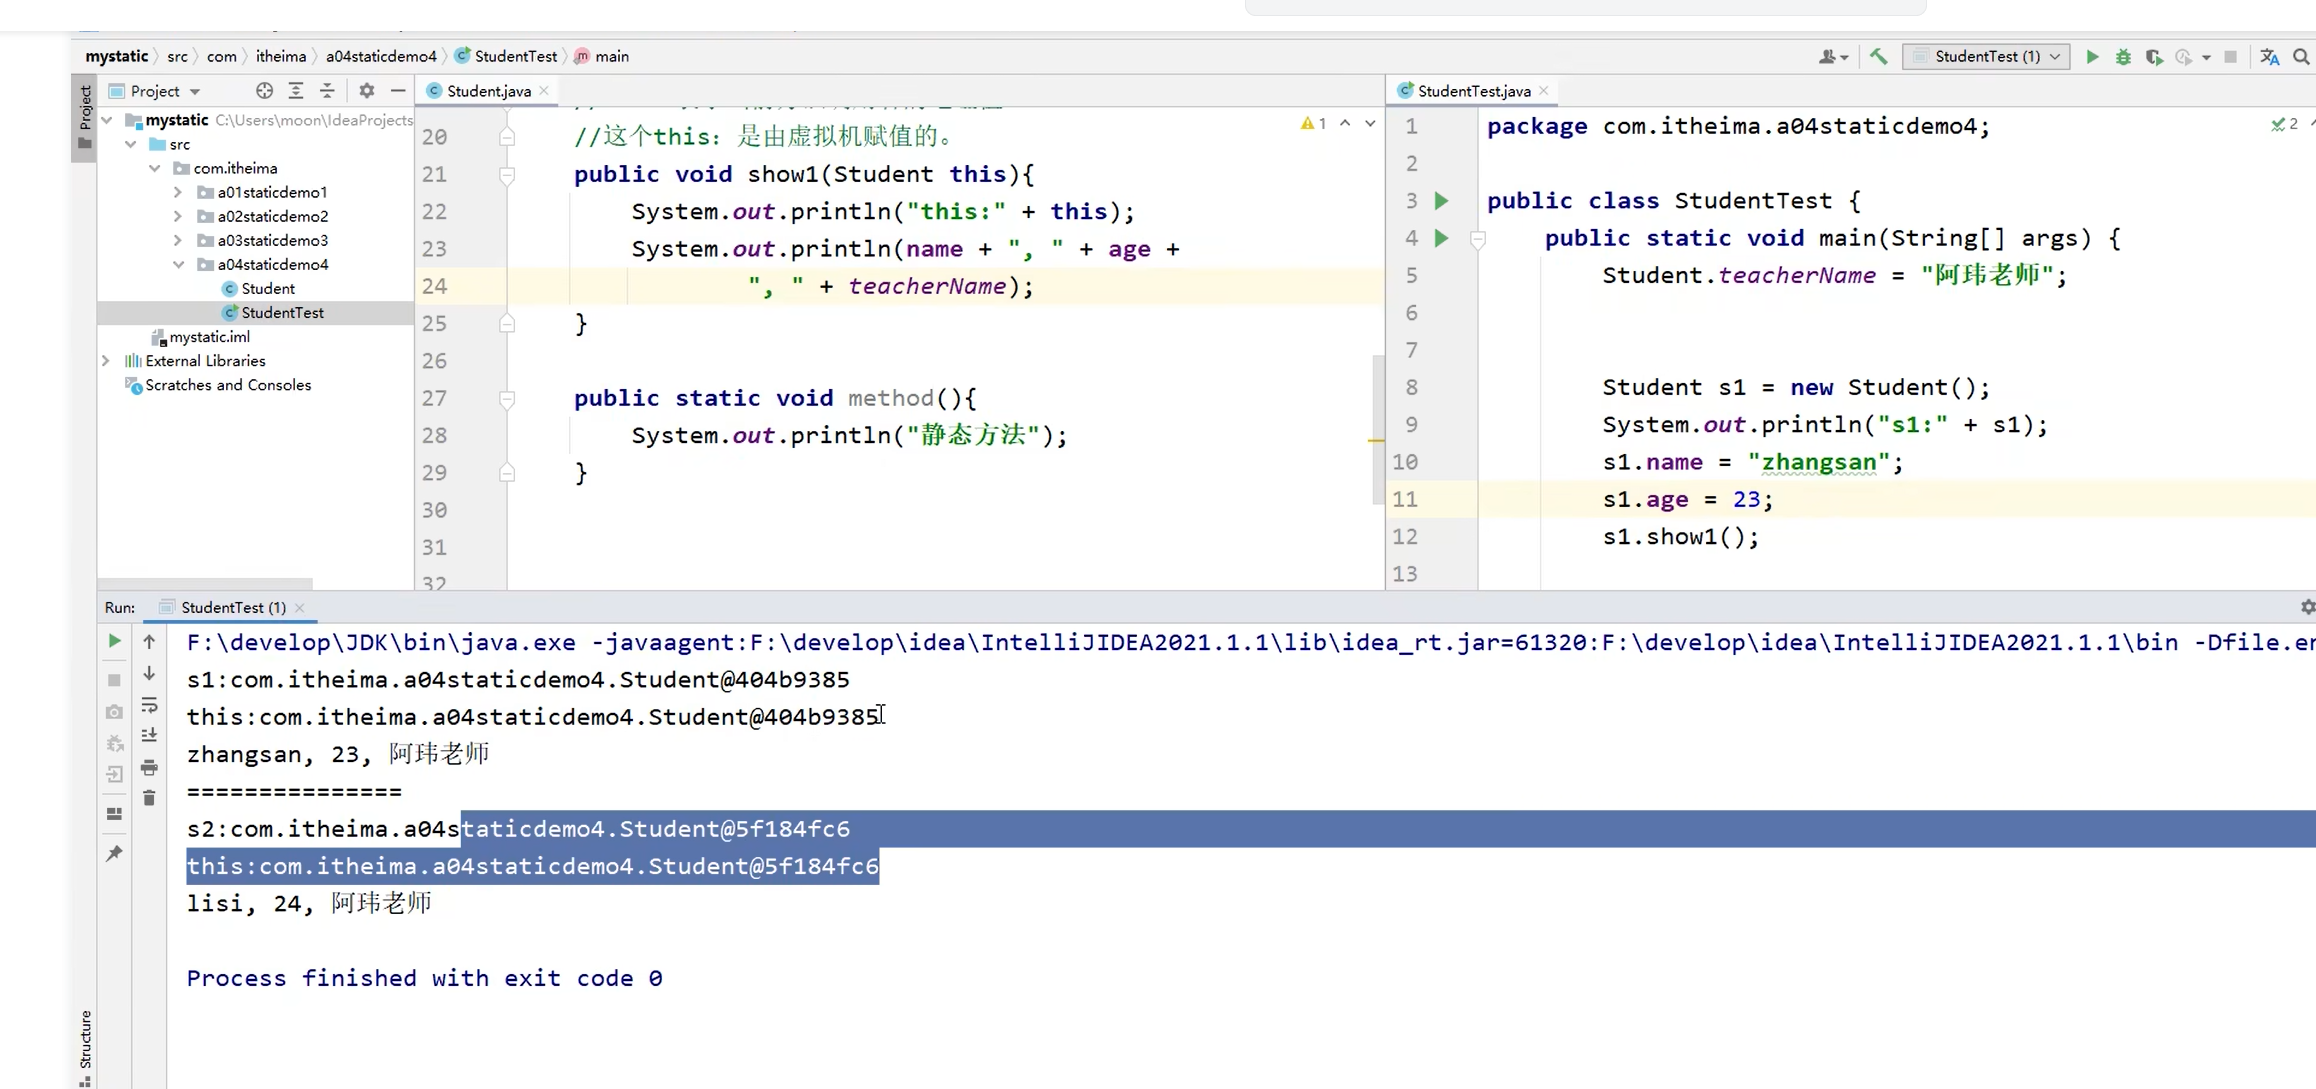Run the program using the green Run icon
The image size is (2316, 1089).
(x=2091, y=57)
